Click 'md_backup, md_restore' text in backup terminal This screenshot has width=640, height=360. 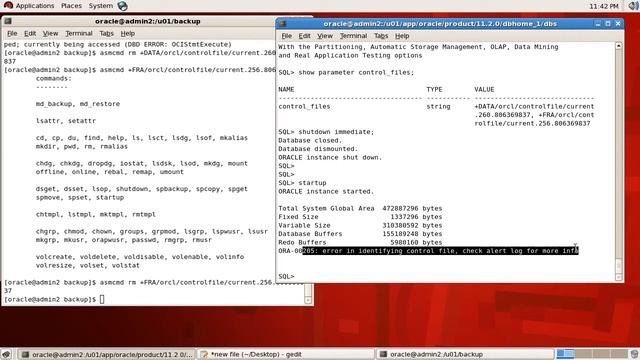pyautogui.click(x=78, y=104)
